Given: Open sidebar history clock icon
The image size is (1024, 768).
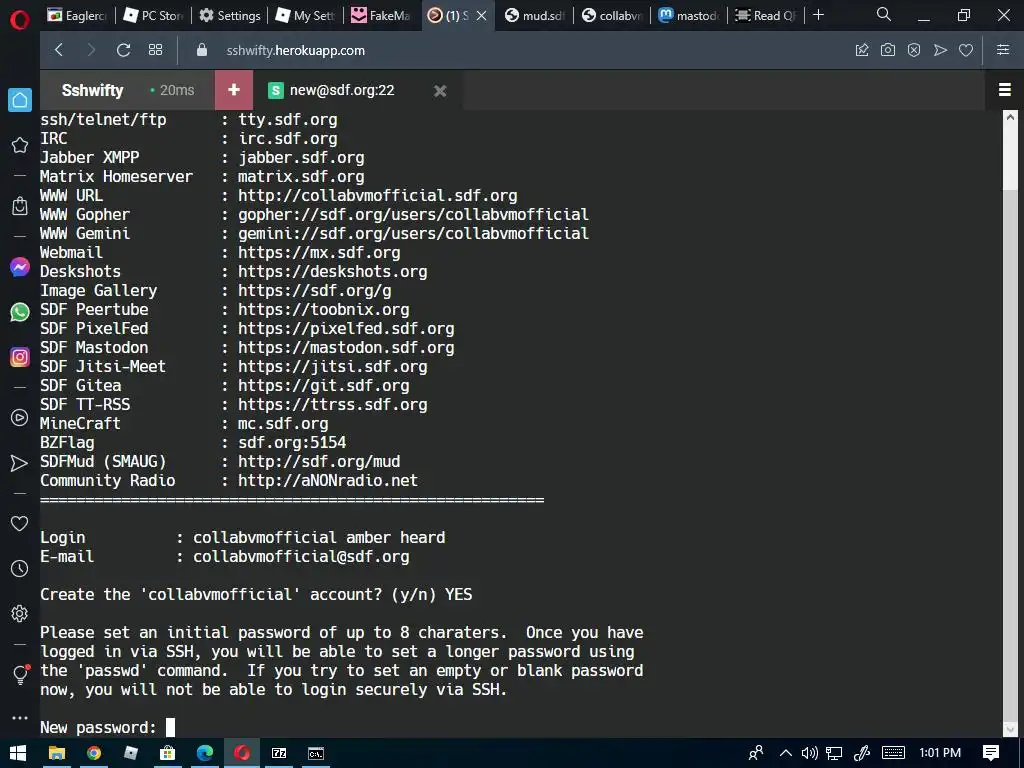Looking at the screenshot, I should pos(20,569).
